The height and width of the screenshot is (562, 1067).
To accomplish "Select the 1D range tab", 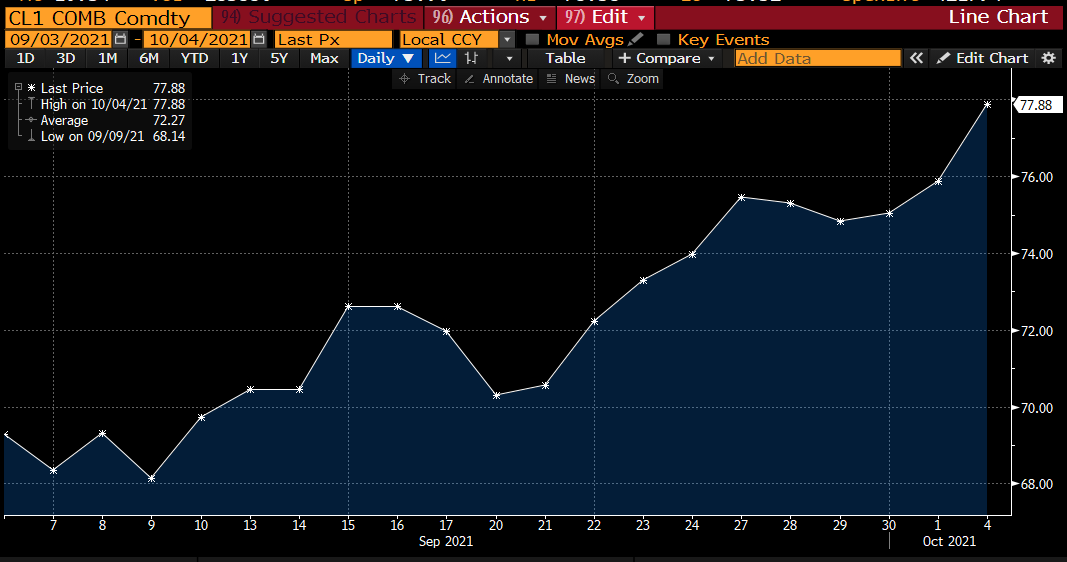I will coord(25,59).
